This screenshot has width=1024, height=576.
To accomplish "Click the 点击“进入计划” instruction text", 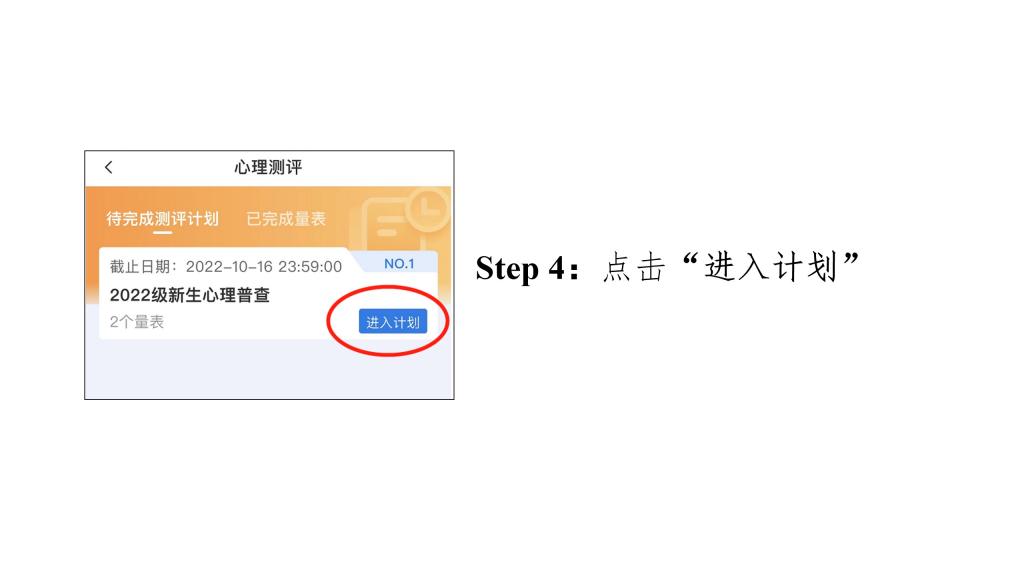I will click(730, 268).
